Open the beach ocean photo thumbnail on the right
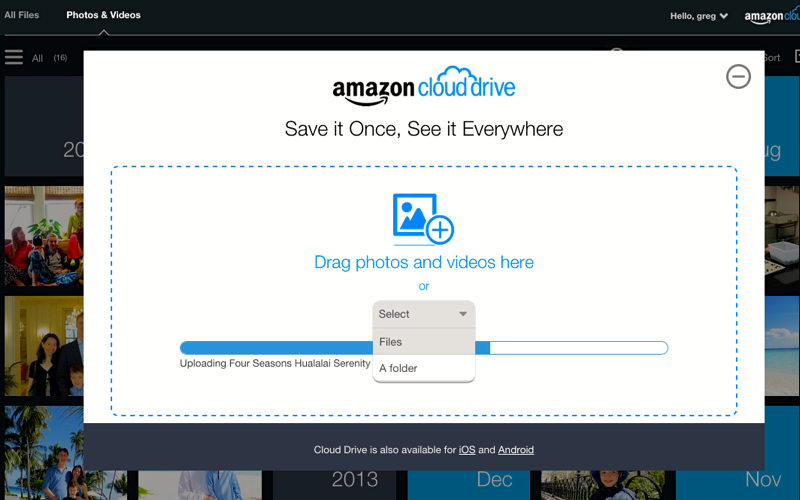The height and width of the screenshot is (500, 800). [782, 346]
